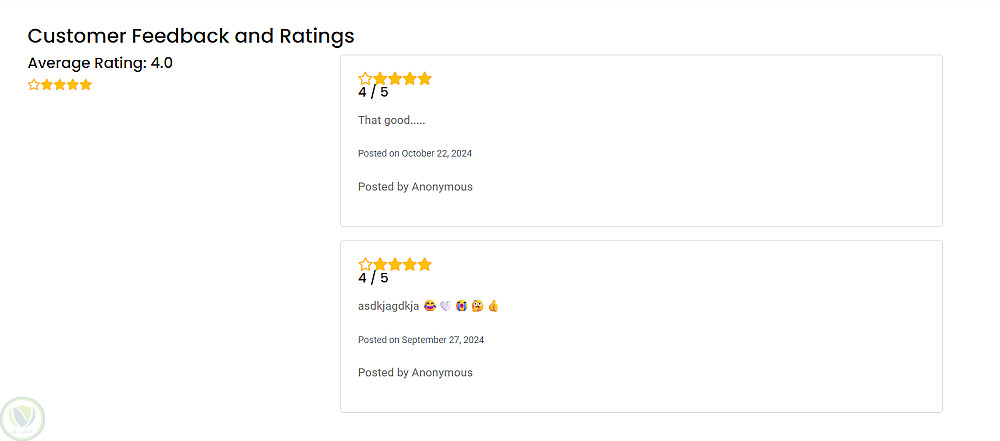Click the last filled star under Average Rating
This screenshot has height=441, width=1000.
click(86, 85)
